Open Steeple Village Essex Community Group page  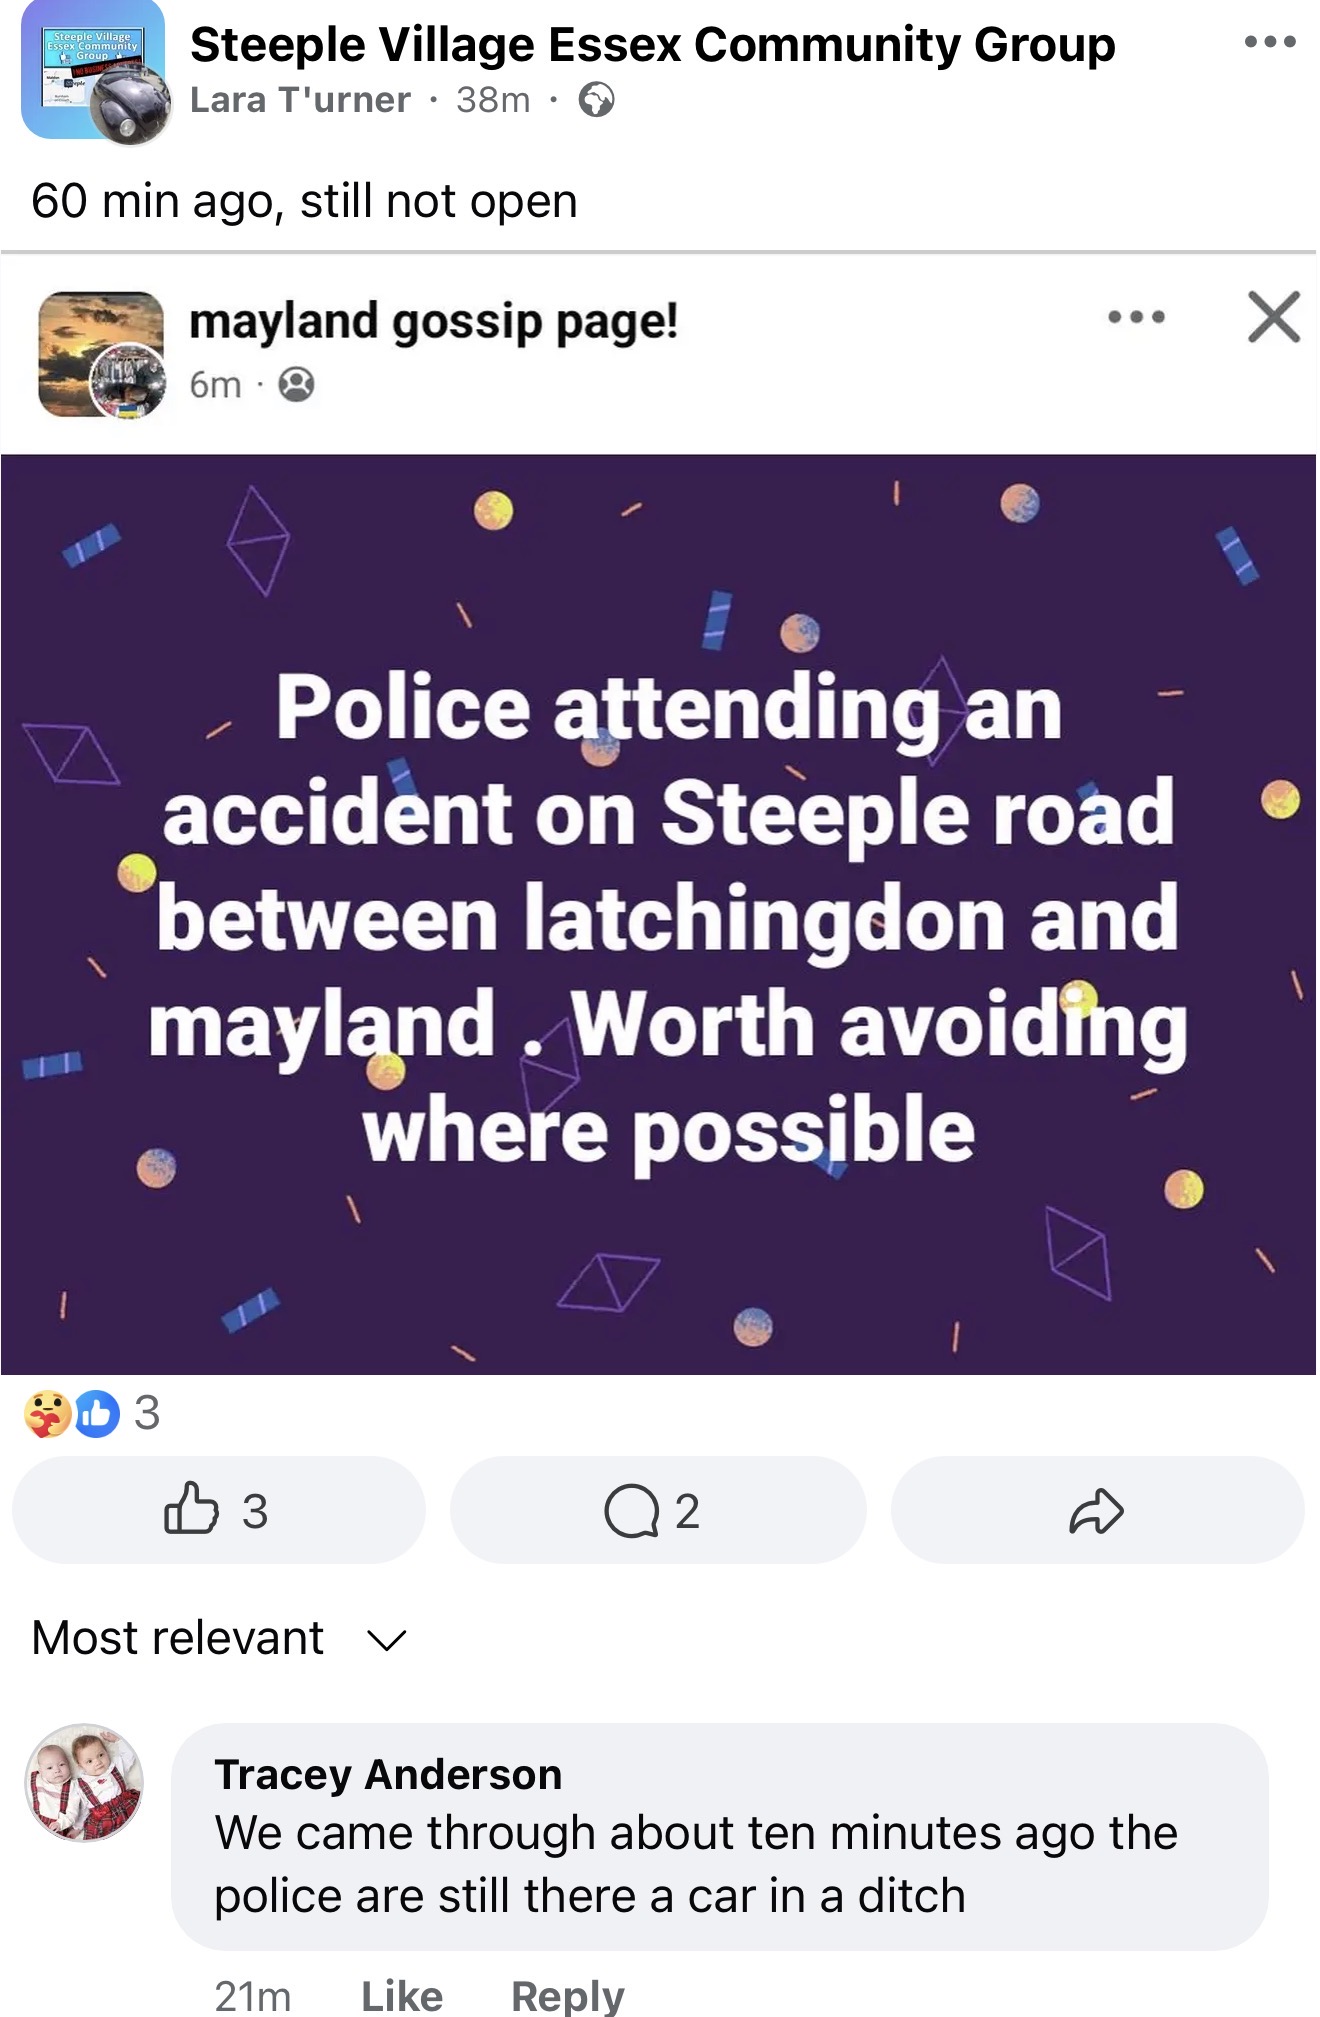(652, 45)
